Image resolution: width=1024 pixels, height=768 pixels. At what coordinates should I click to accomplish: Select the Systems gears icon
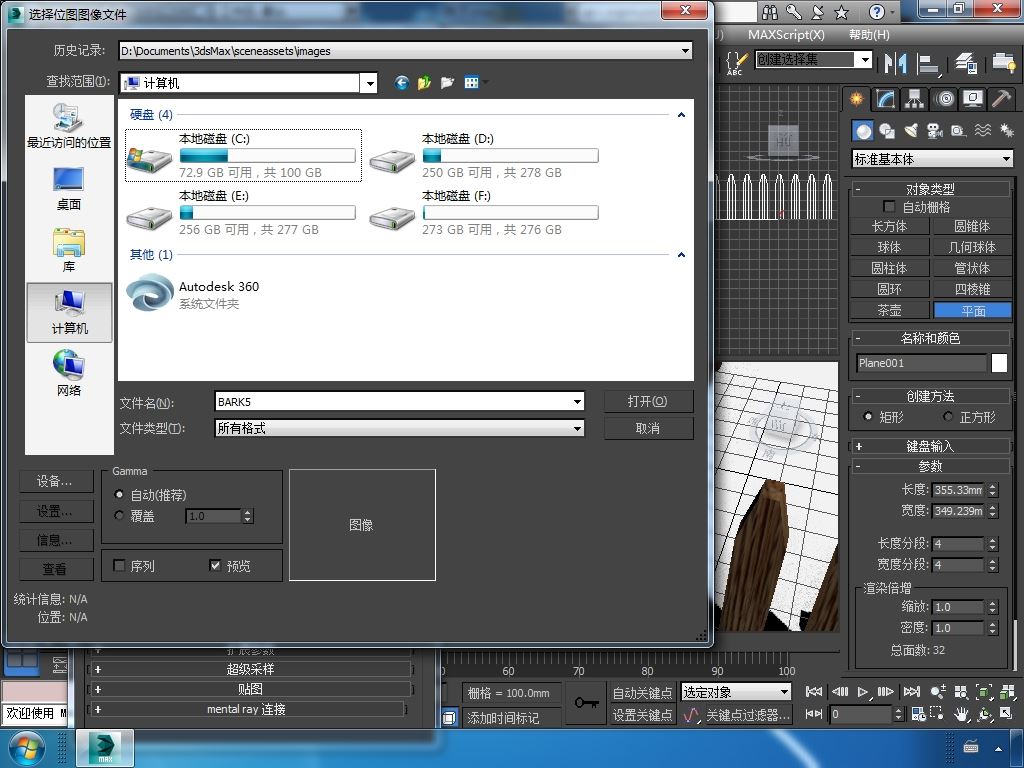[x=1006, y=131]
